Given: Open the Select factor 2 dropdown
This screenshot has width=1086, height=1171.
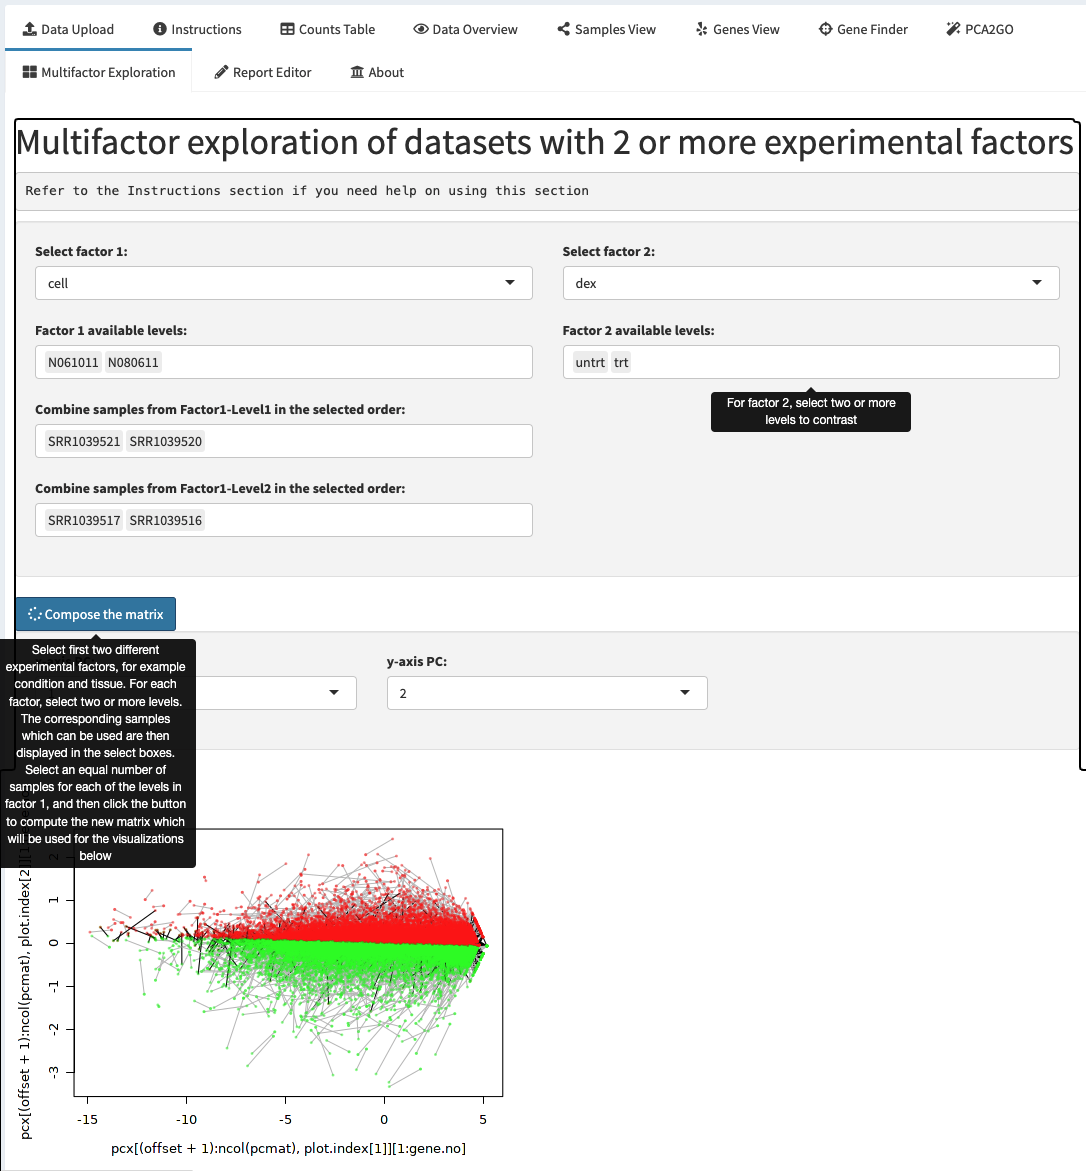Looking at the screenshot, I should pyautogui.click(x=811, y=283).
